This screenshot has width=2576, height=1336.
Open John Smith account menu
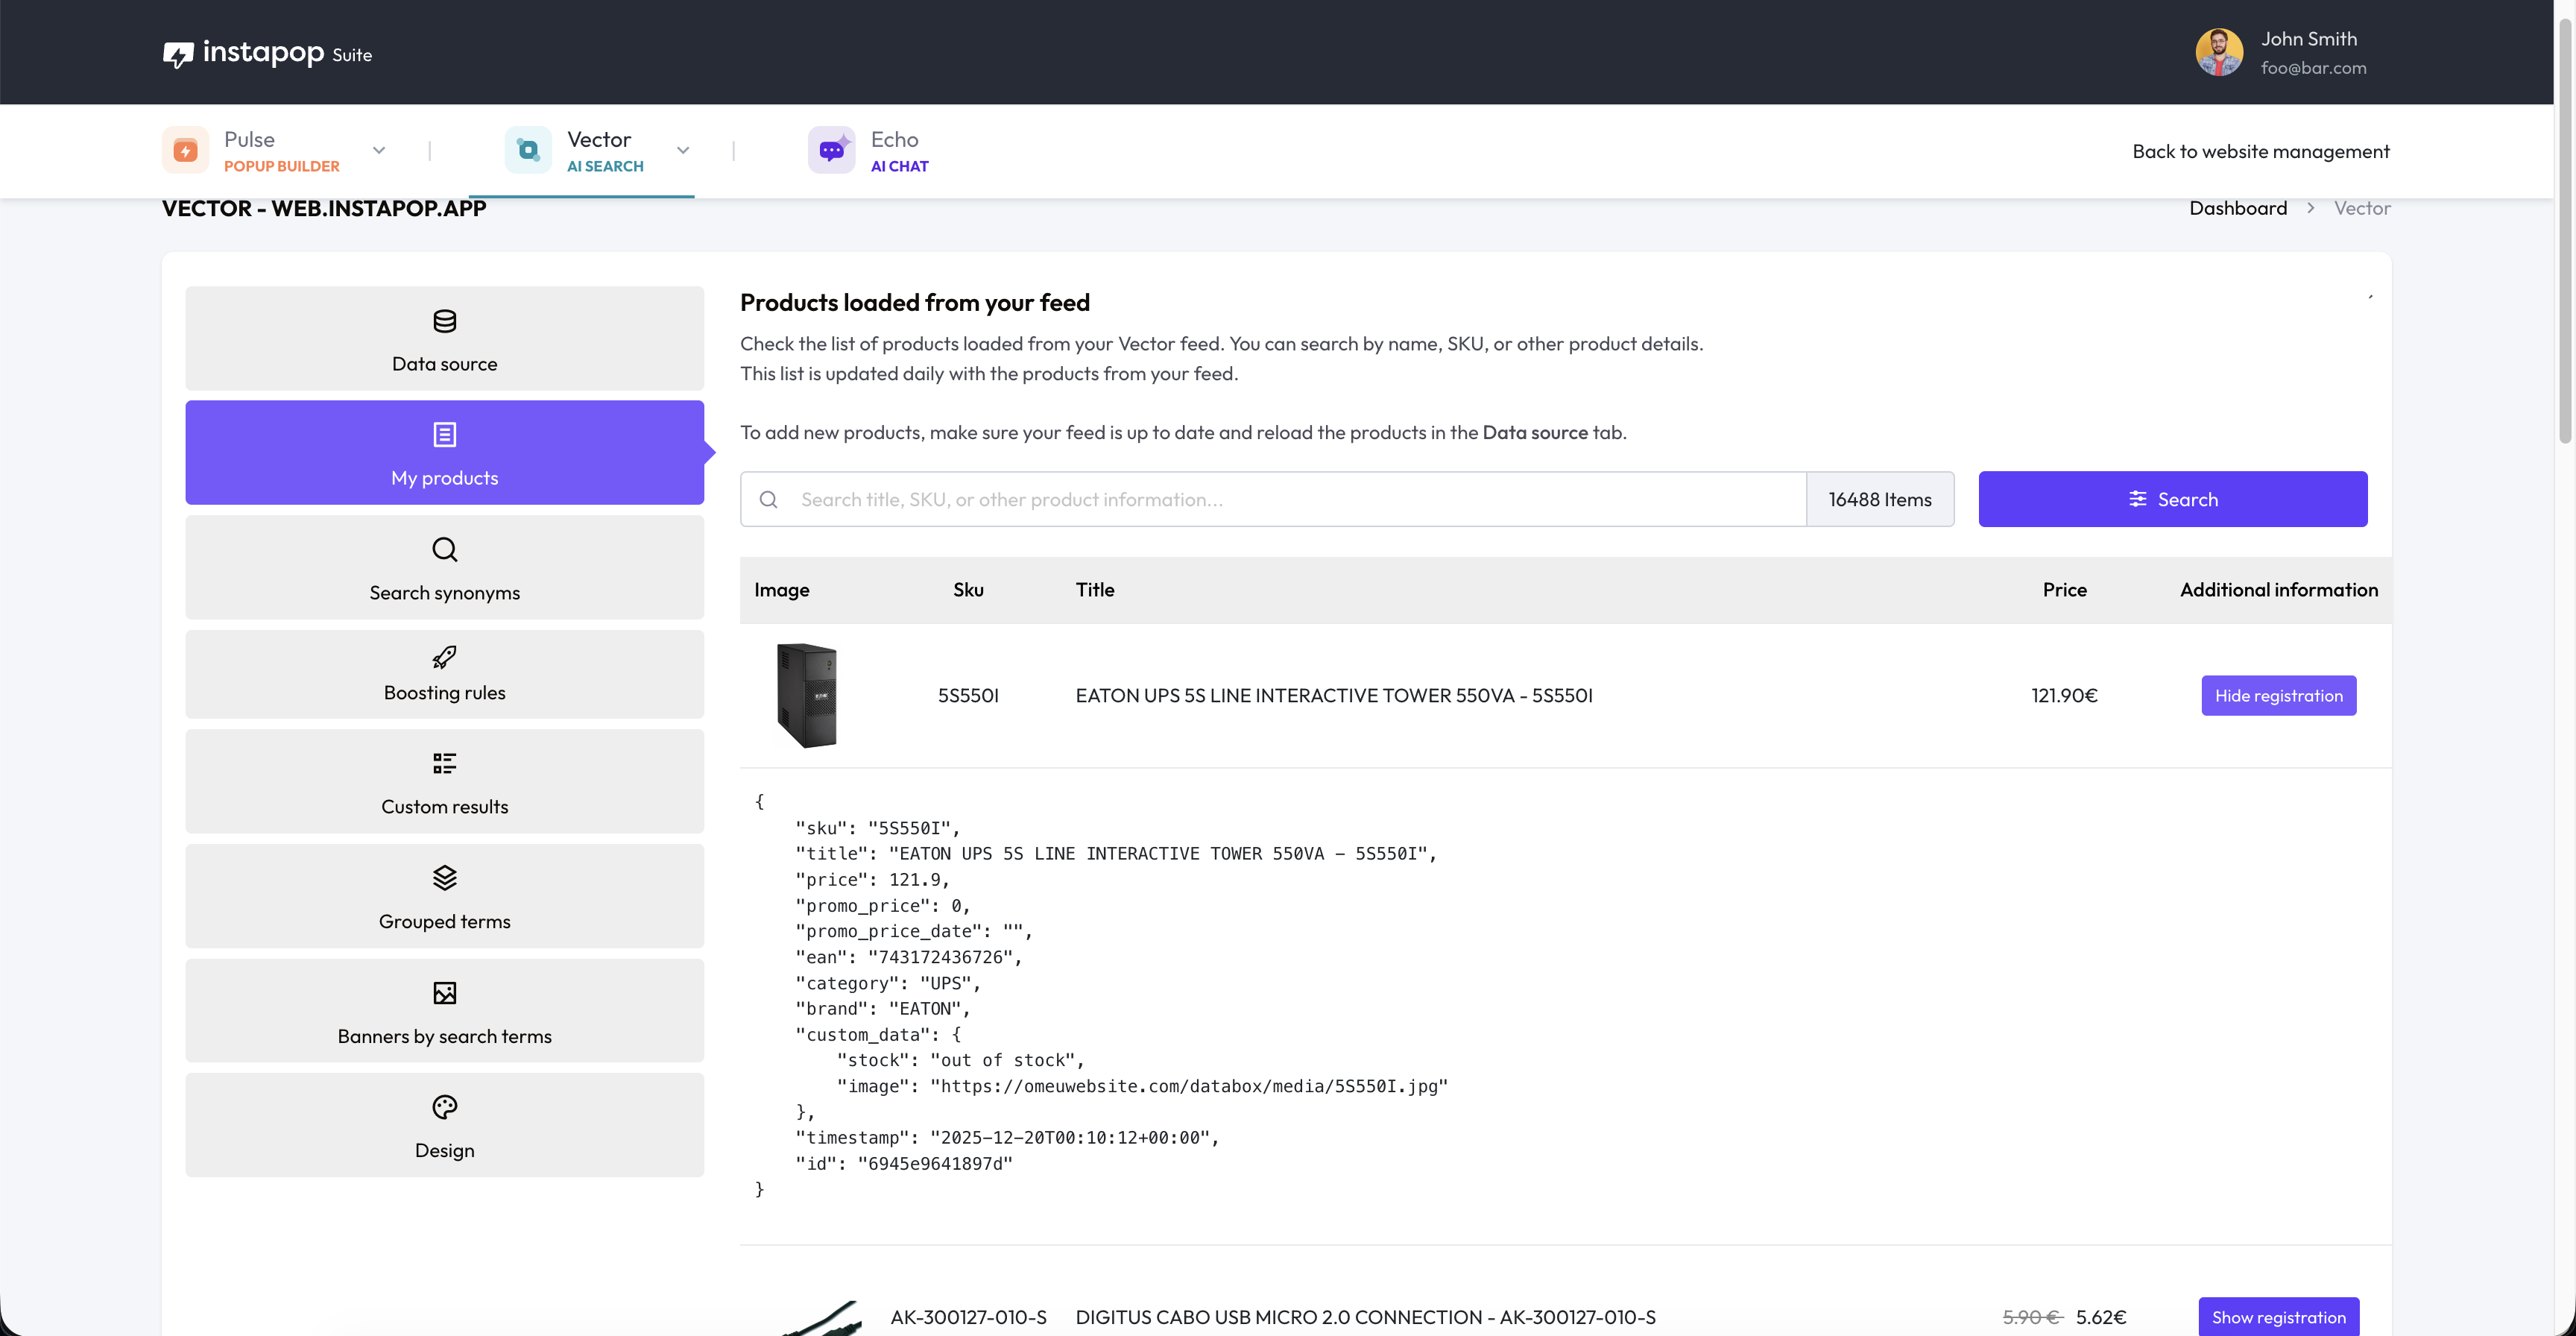click(x=2280, y=53)
